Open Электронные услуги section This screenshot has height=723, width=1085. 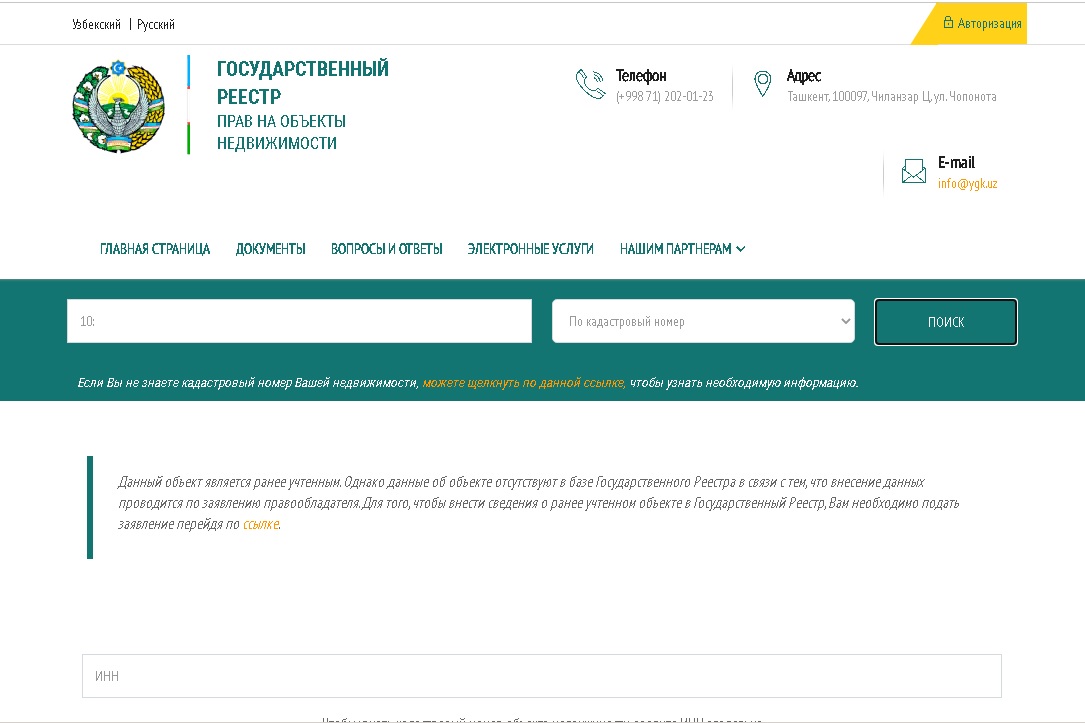point(530,249)
